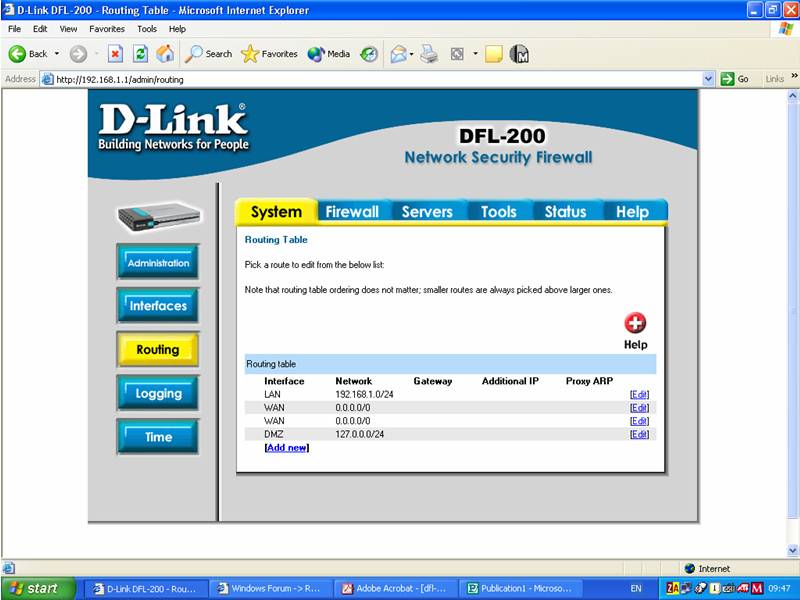Click the full screen size icon
The width and height of the screenshot is (800, 600).
[457, 54]
